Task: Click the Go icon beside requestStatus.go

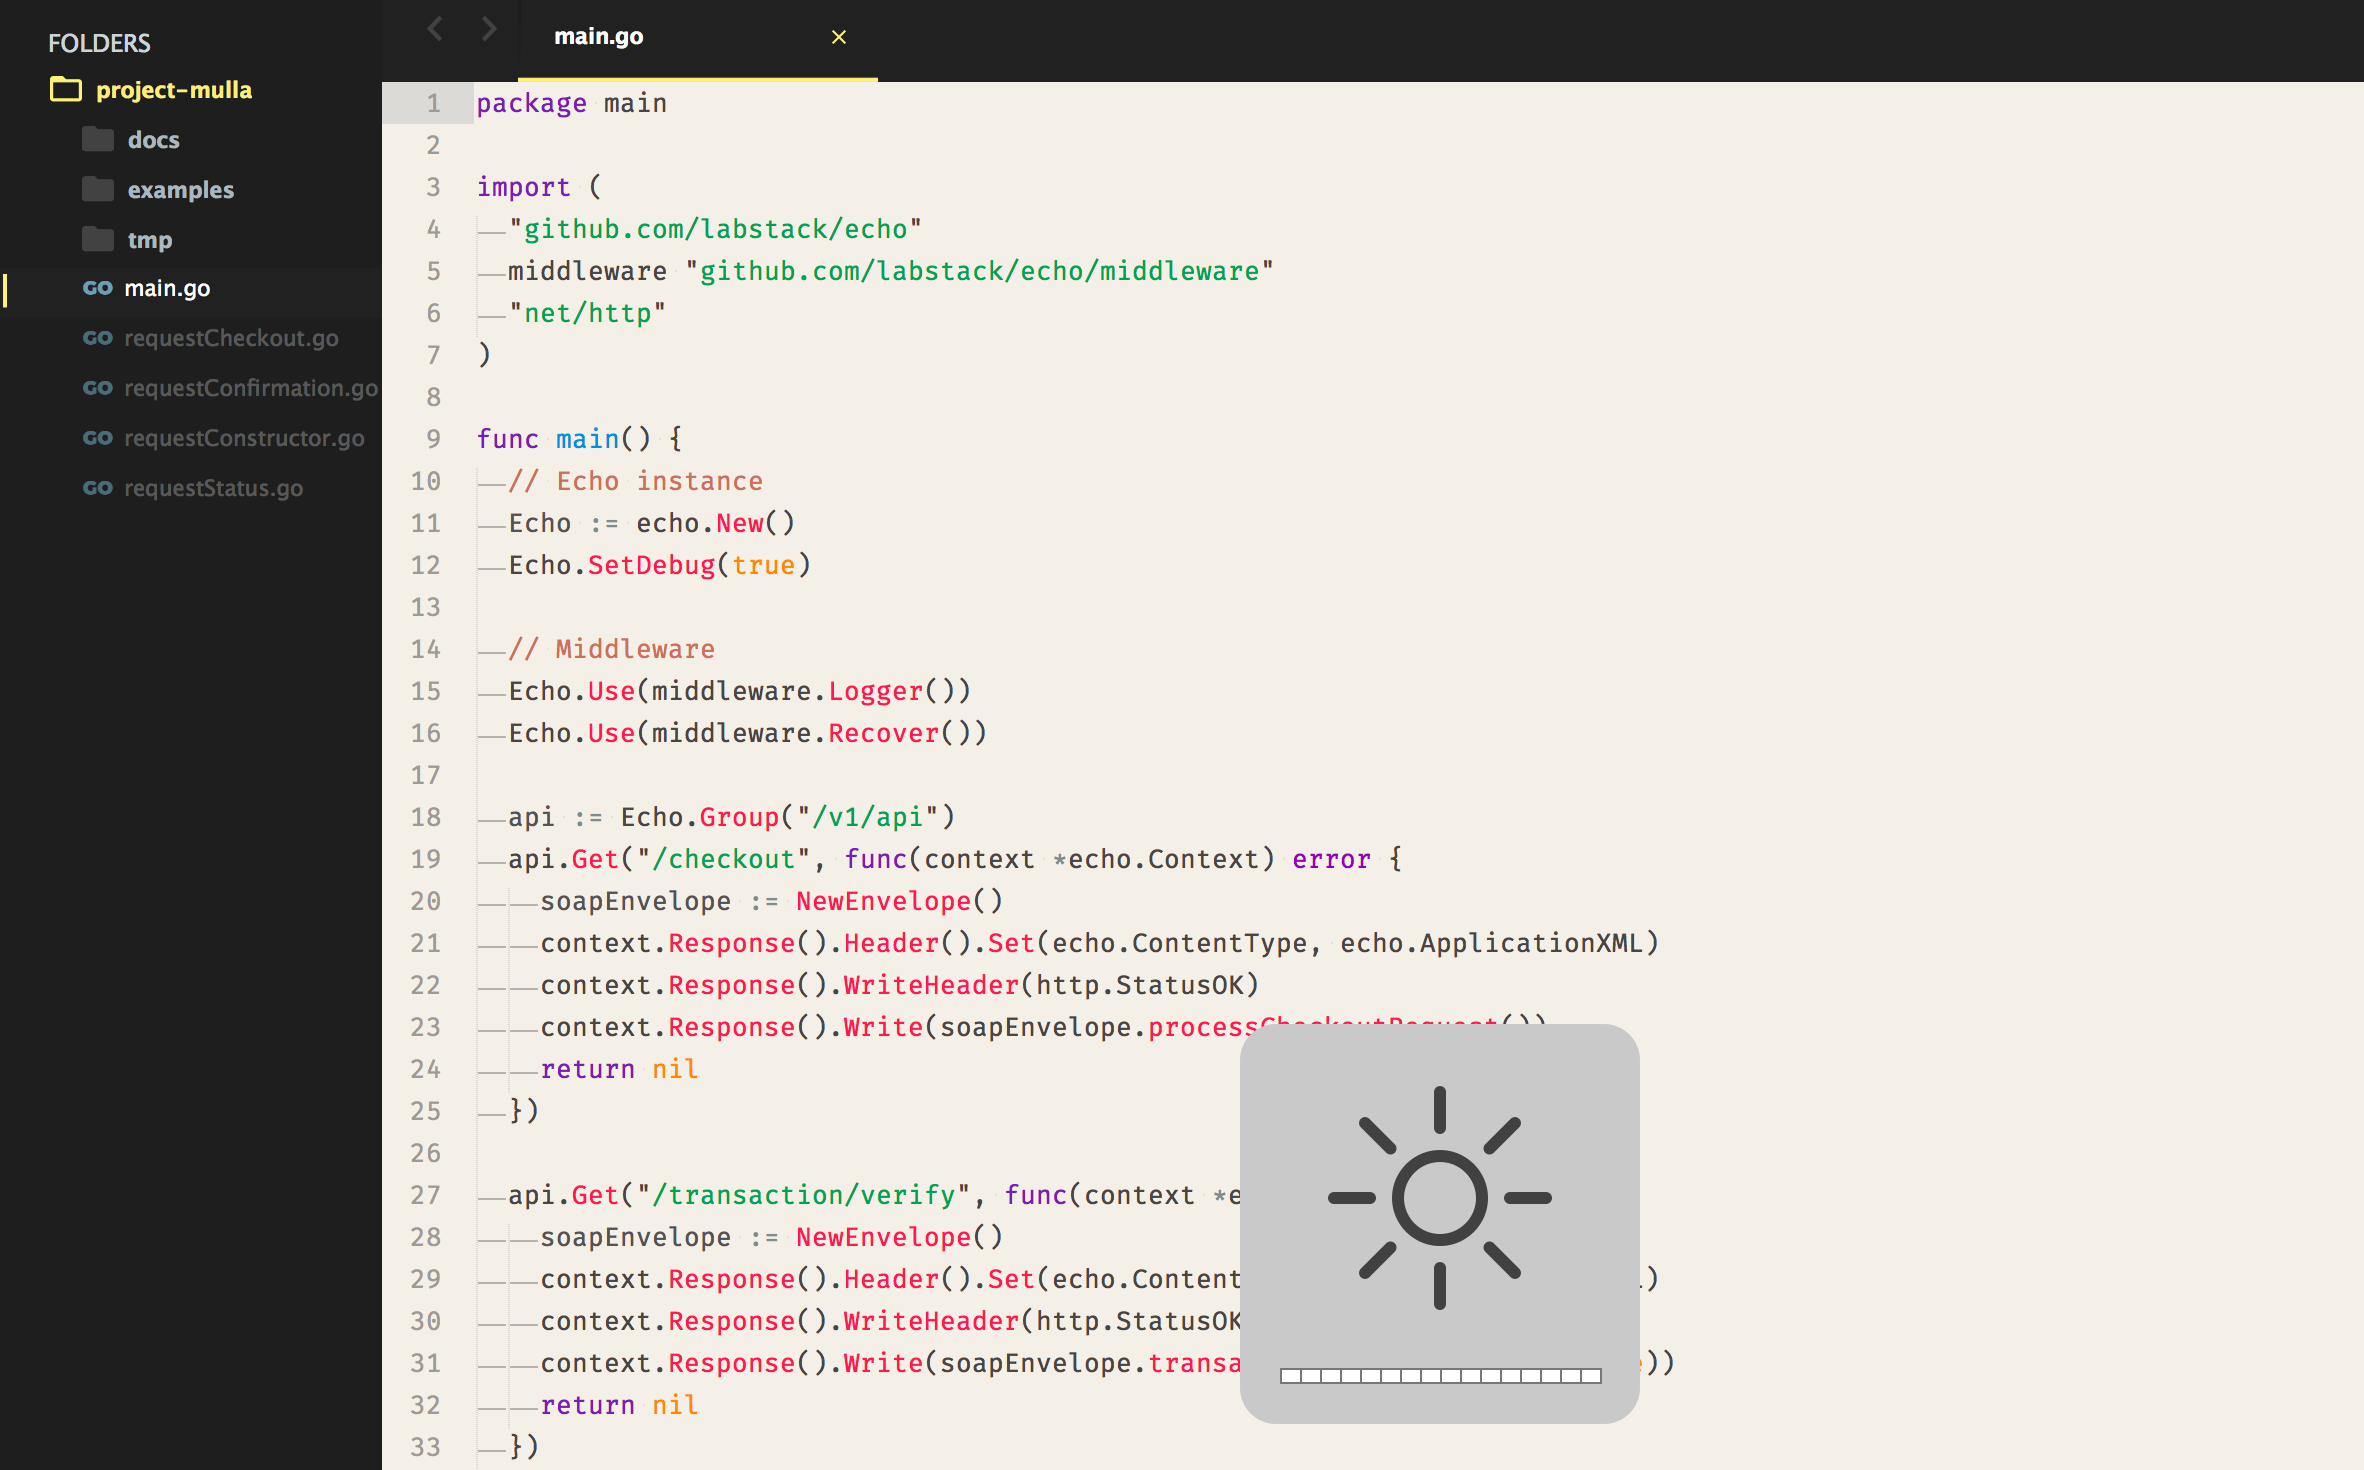Action: point(97,488)
